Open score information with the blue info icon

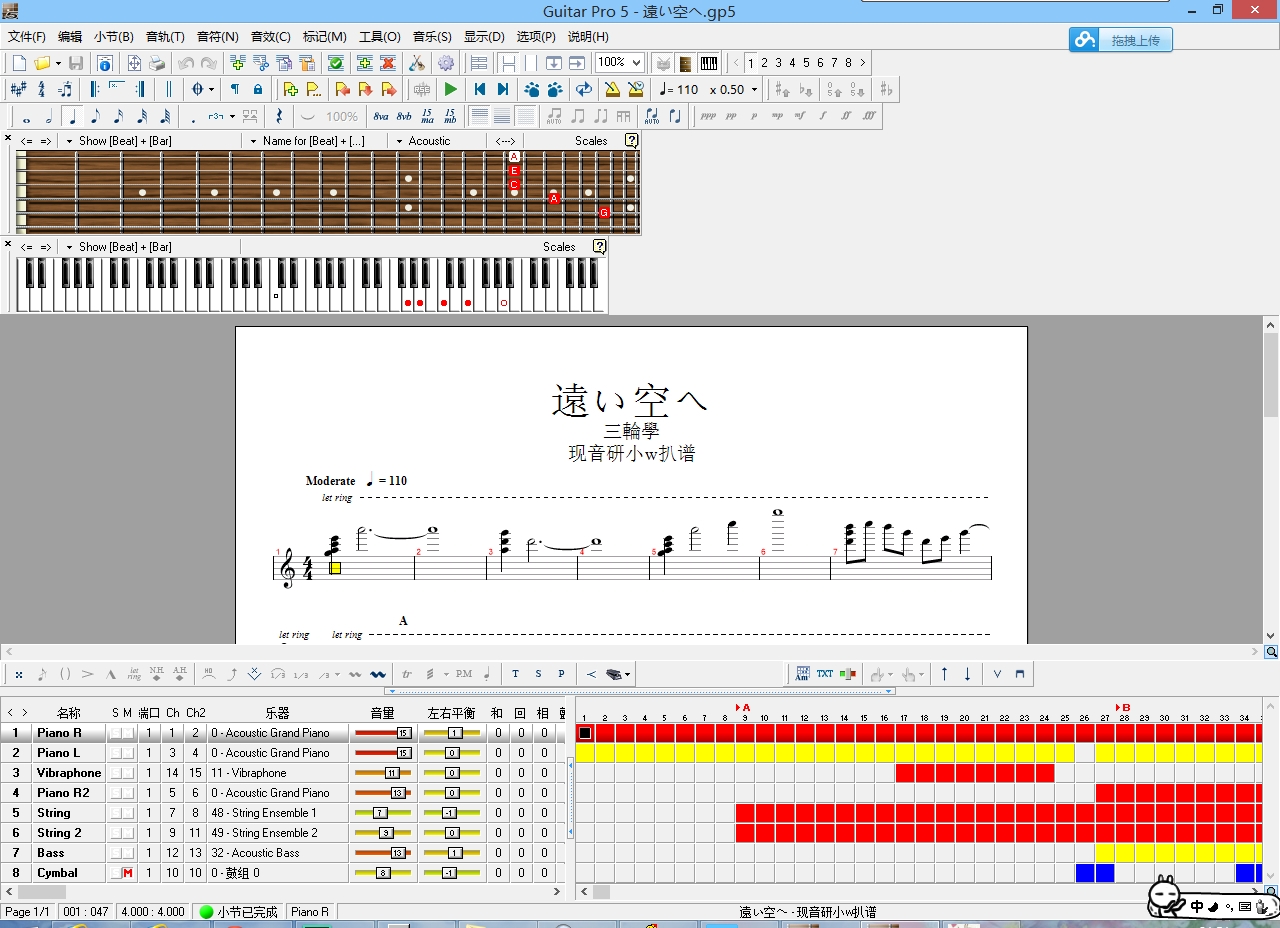coord(105,63)
